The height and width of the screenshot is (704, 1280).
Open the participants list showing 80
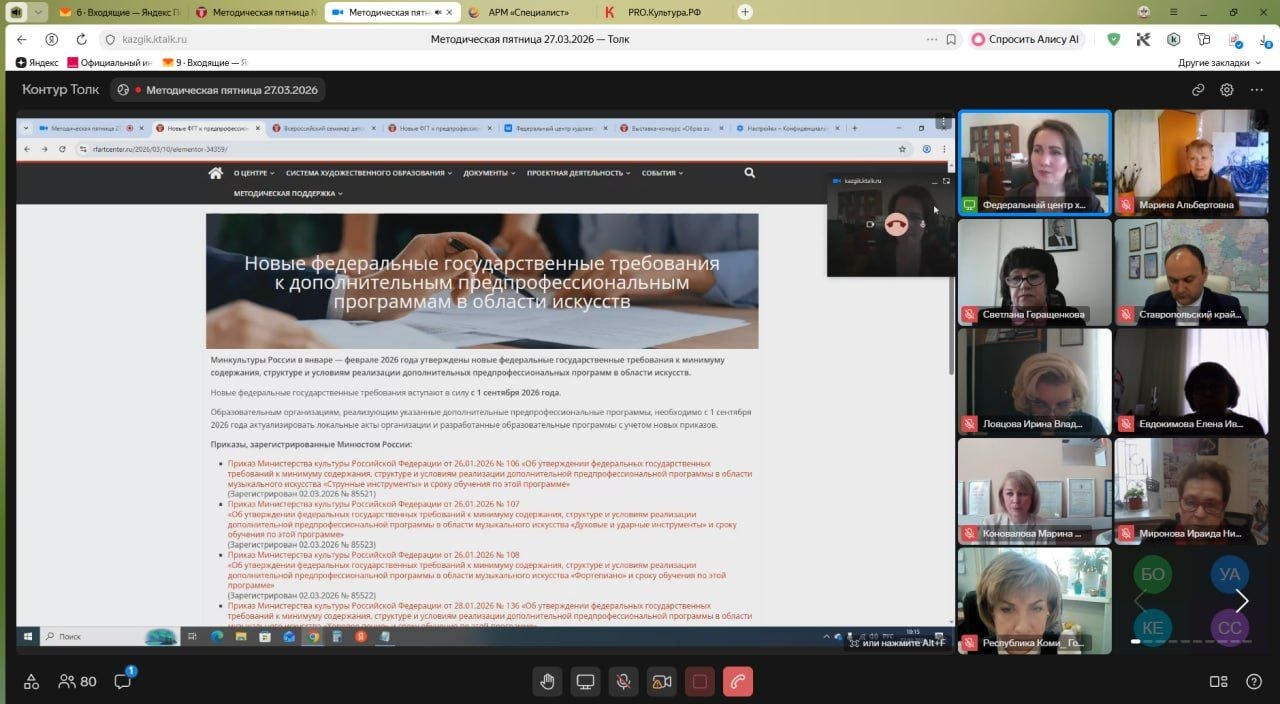point(77,682)
